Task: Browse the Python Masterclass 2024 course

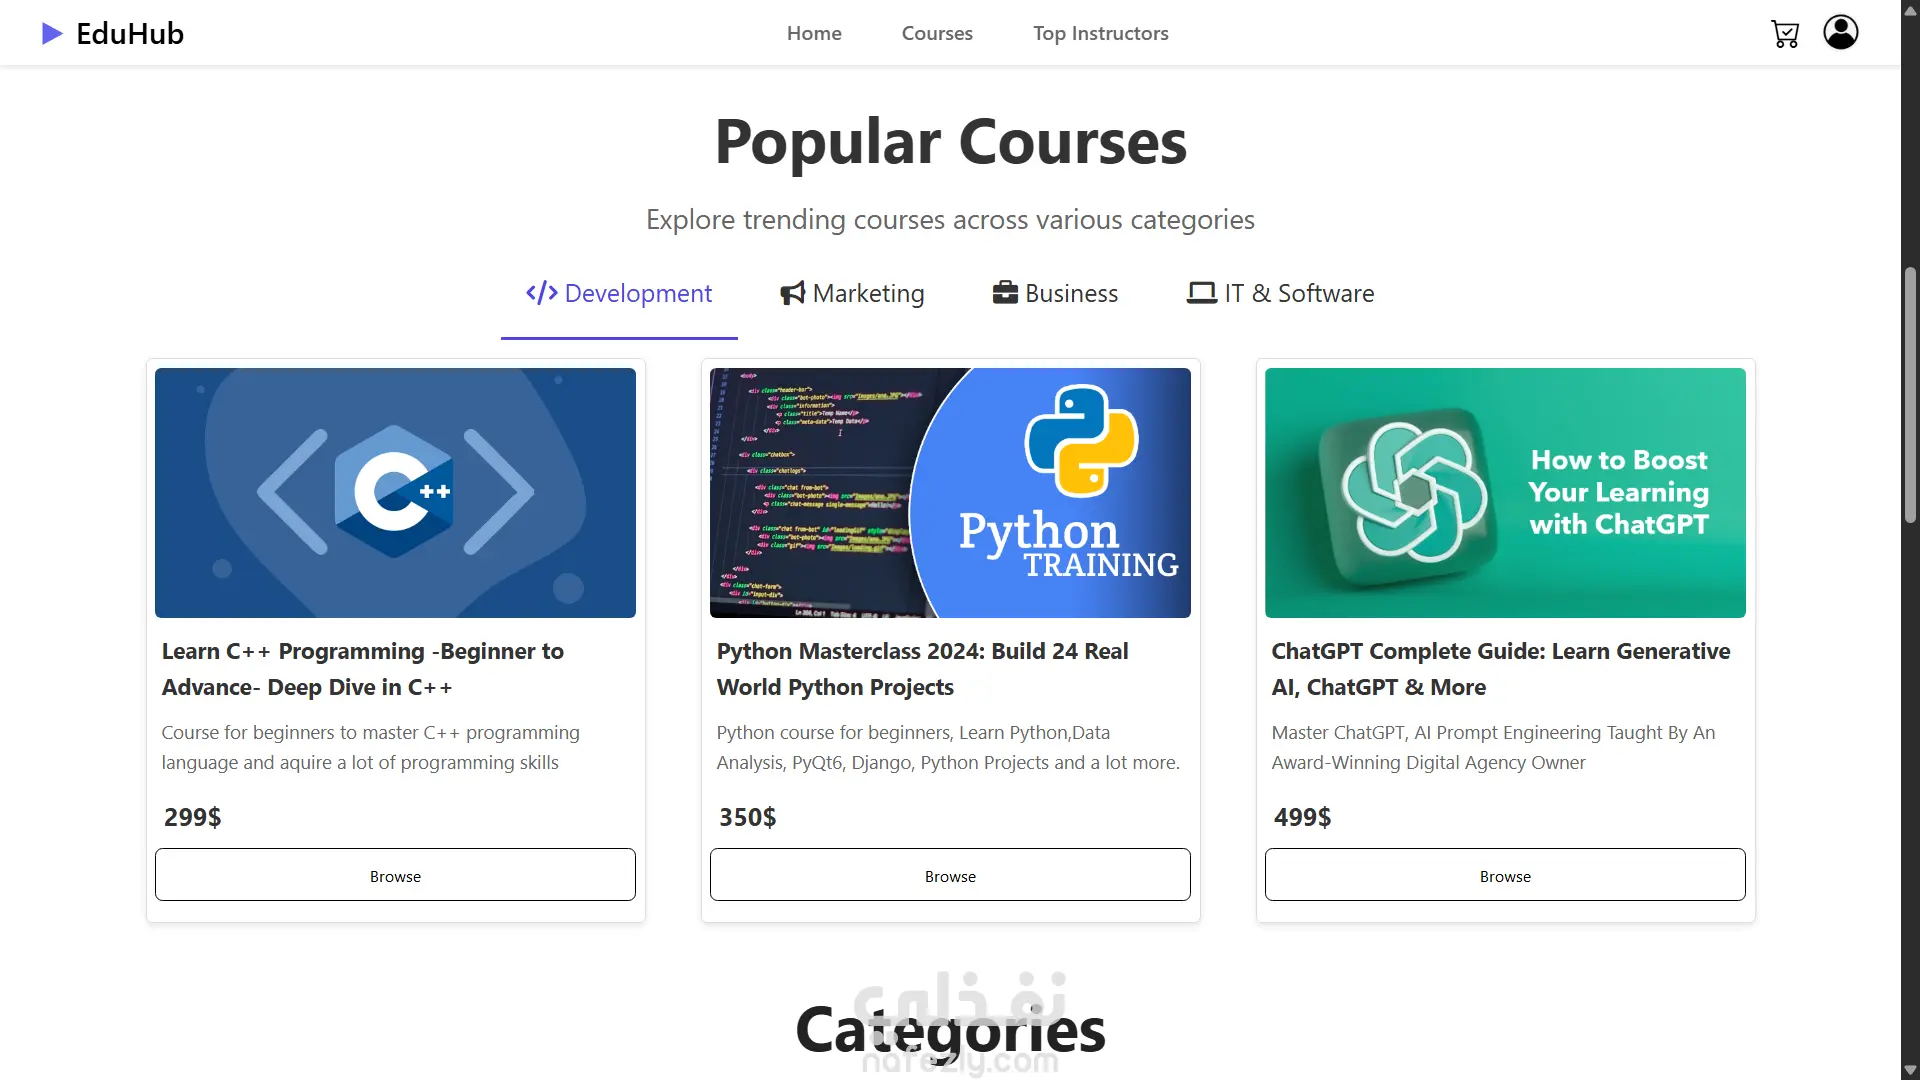Action: pos(950,875)
